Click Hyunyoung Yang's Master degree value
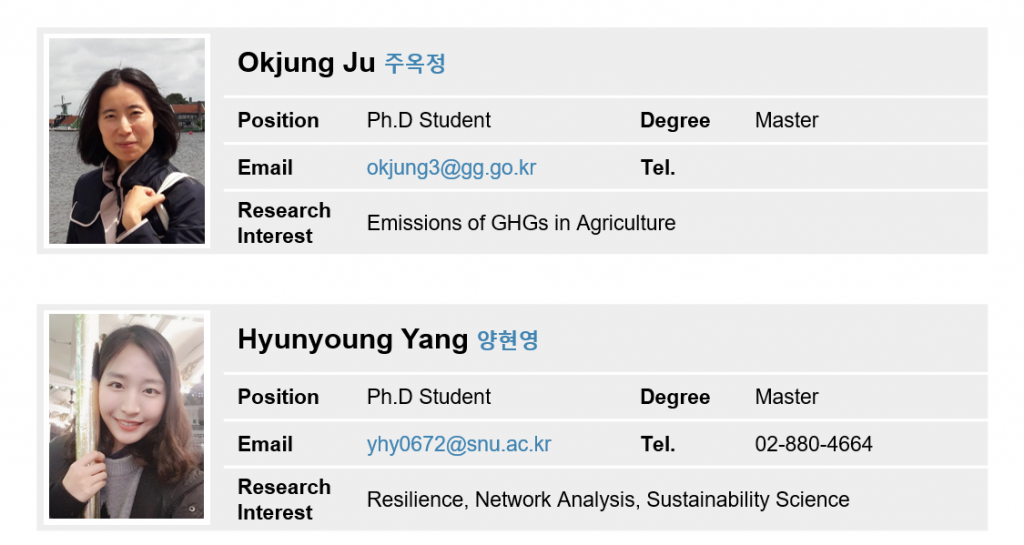The width and height of the screenshot is (1024, 545). coord(786,397)
